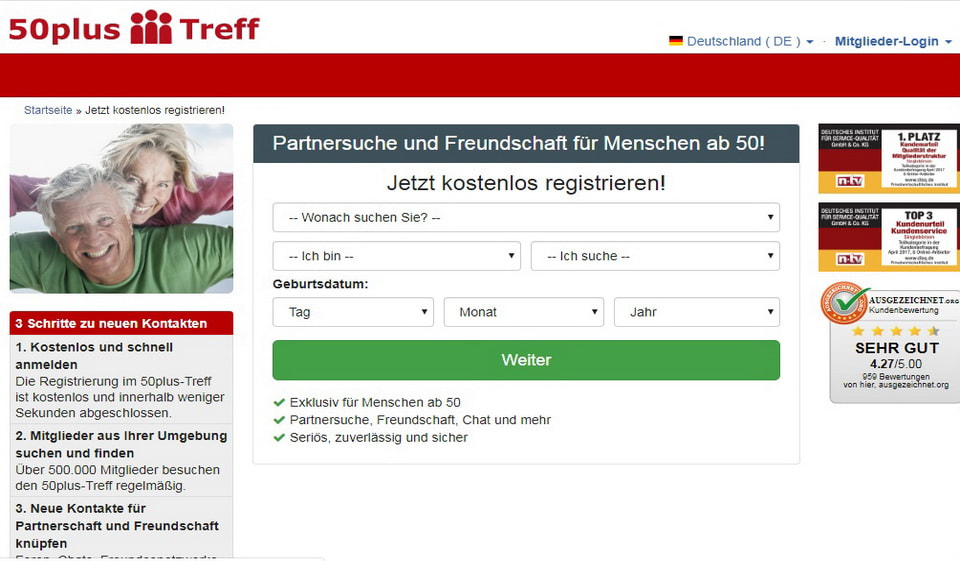Click 'Seriös, zuverlässig und sicher' text
Viewport: 960px width, 561px height.
[x=378, y=438]
